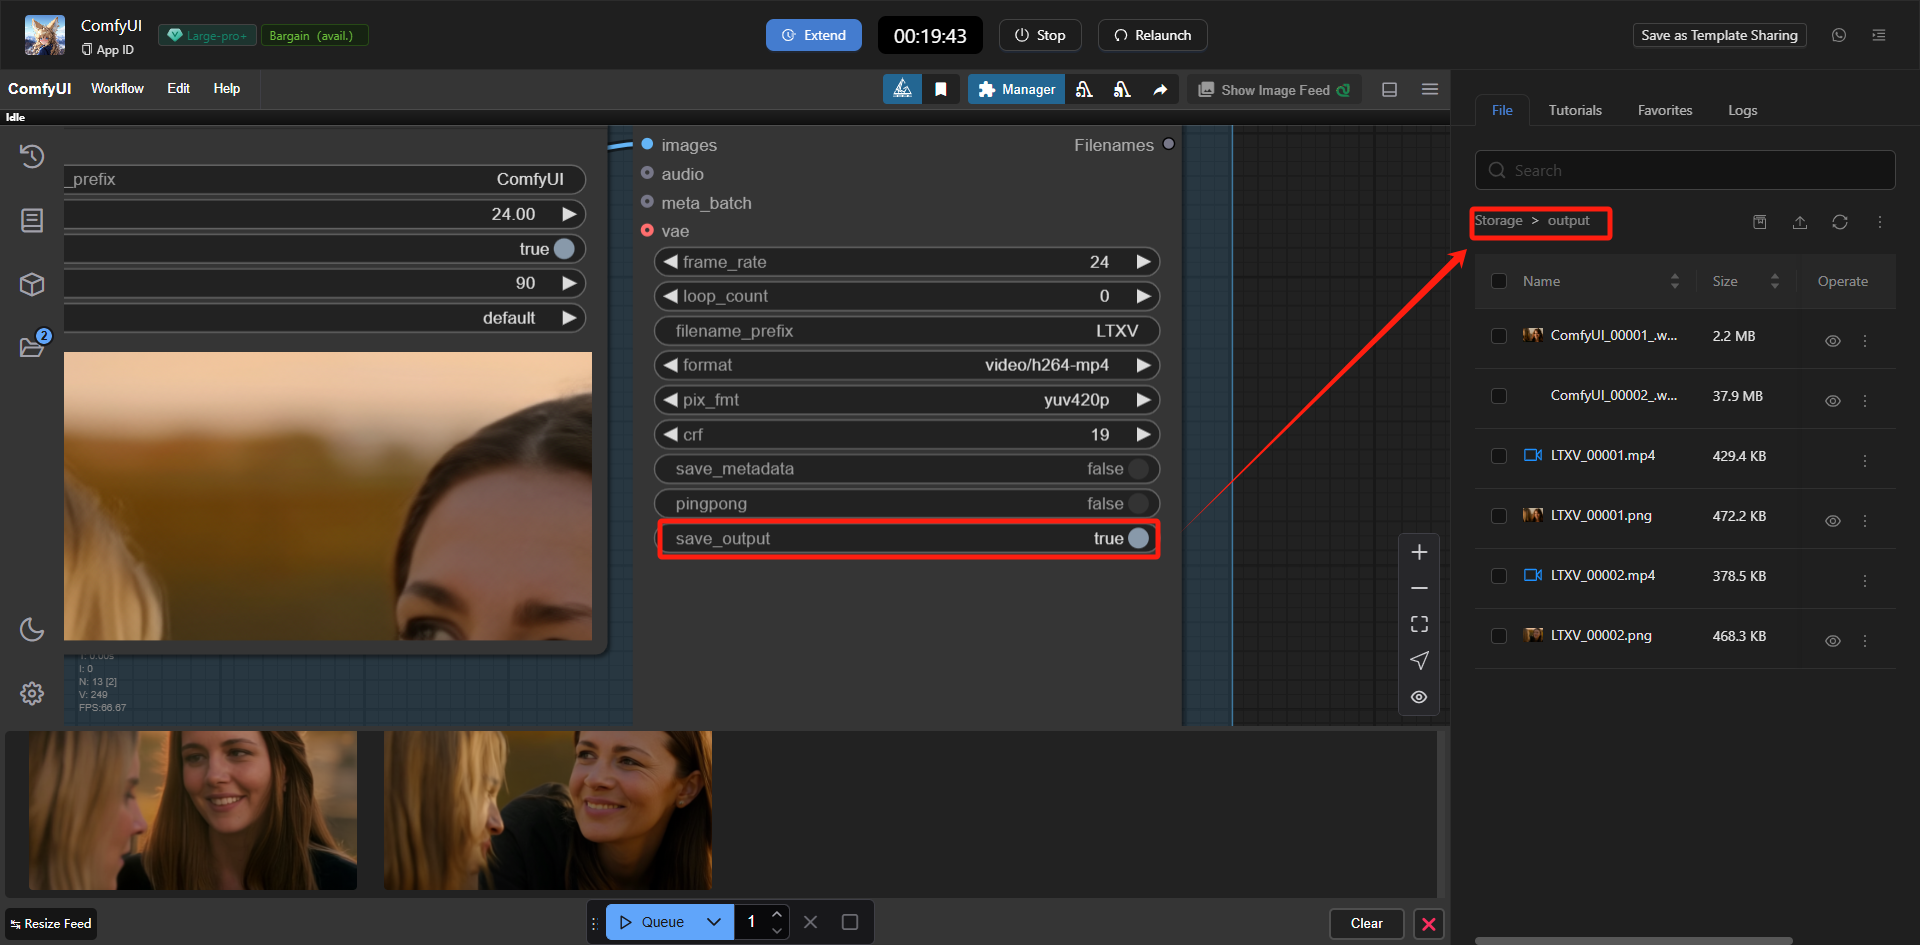
Task: Expand the Queue dropdown arrow
Action: point(714,922)
